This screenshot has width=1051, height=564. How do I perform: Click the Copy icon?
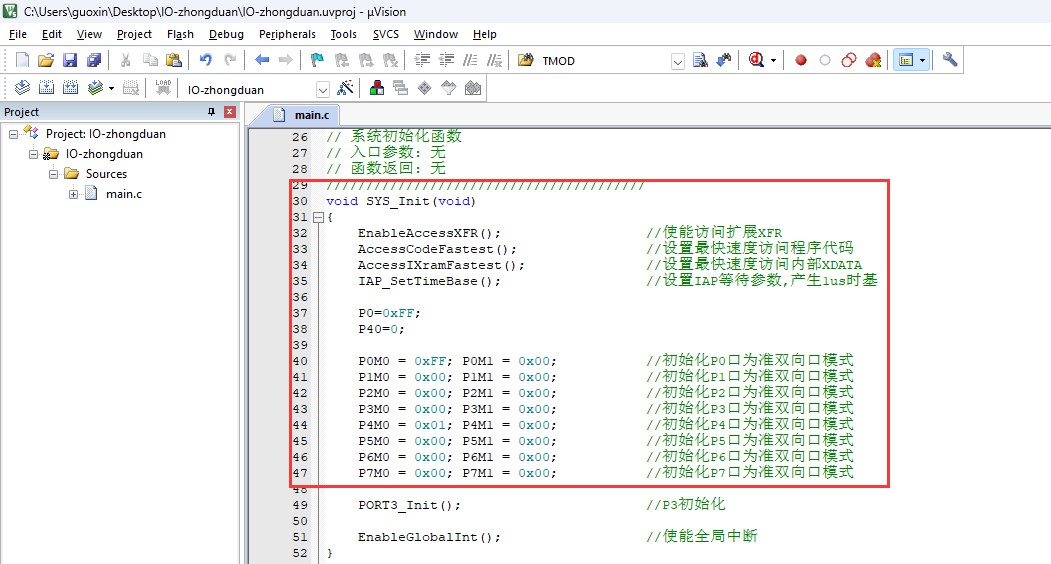[150, 60]
